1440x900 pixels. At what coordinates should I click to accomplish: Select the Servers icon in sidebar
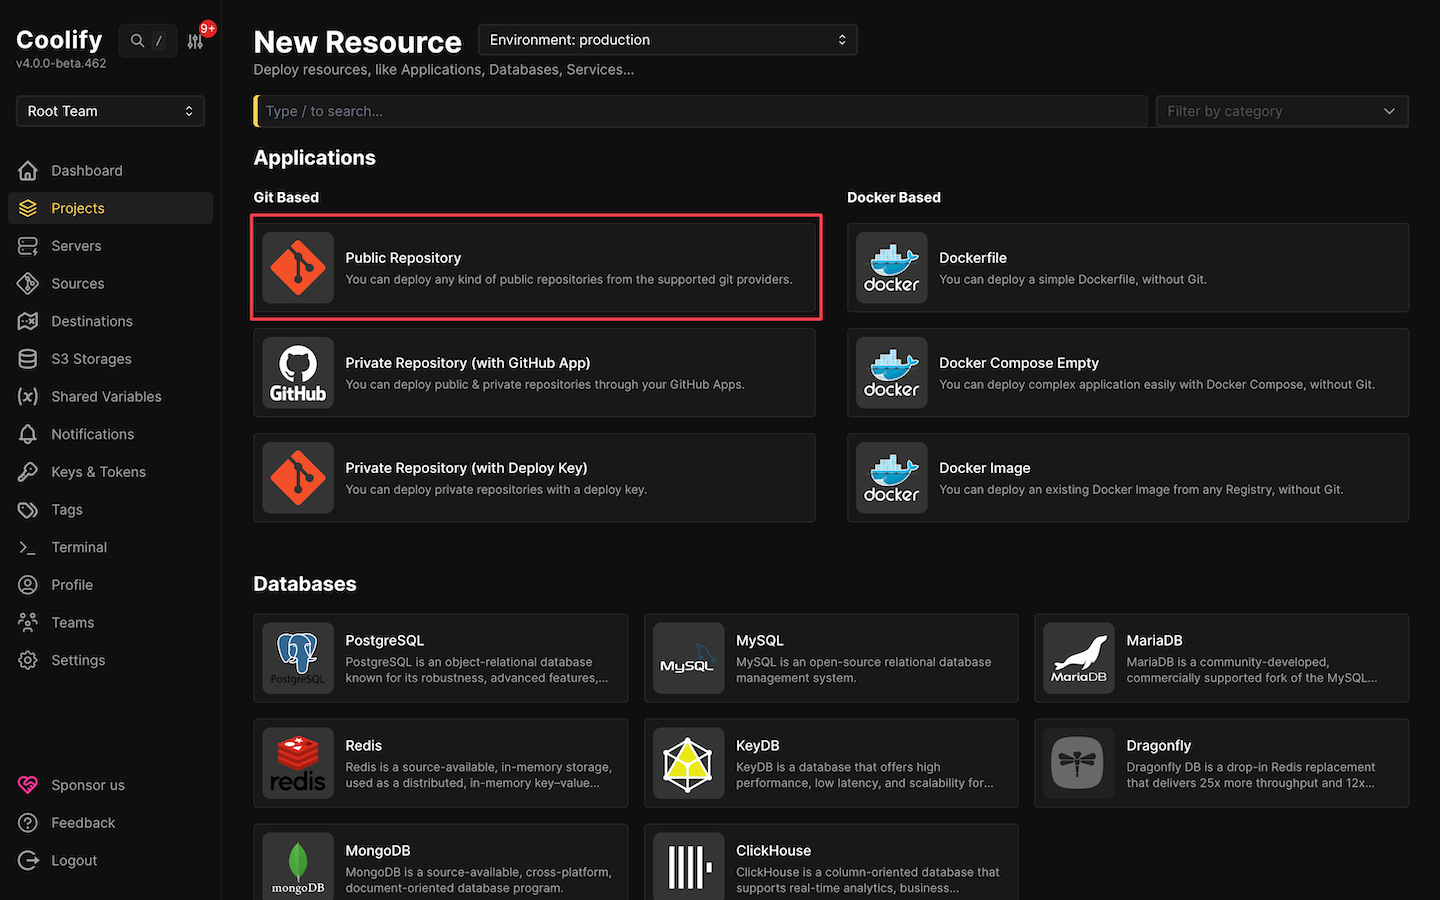pos(28,246)
